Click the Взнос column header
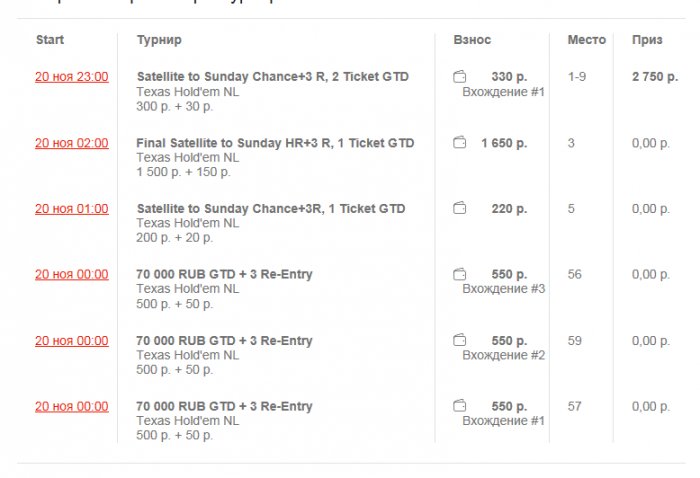The image size is (700, 478). pos(472,40)
